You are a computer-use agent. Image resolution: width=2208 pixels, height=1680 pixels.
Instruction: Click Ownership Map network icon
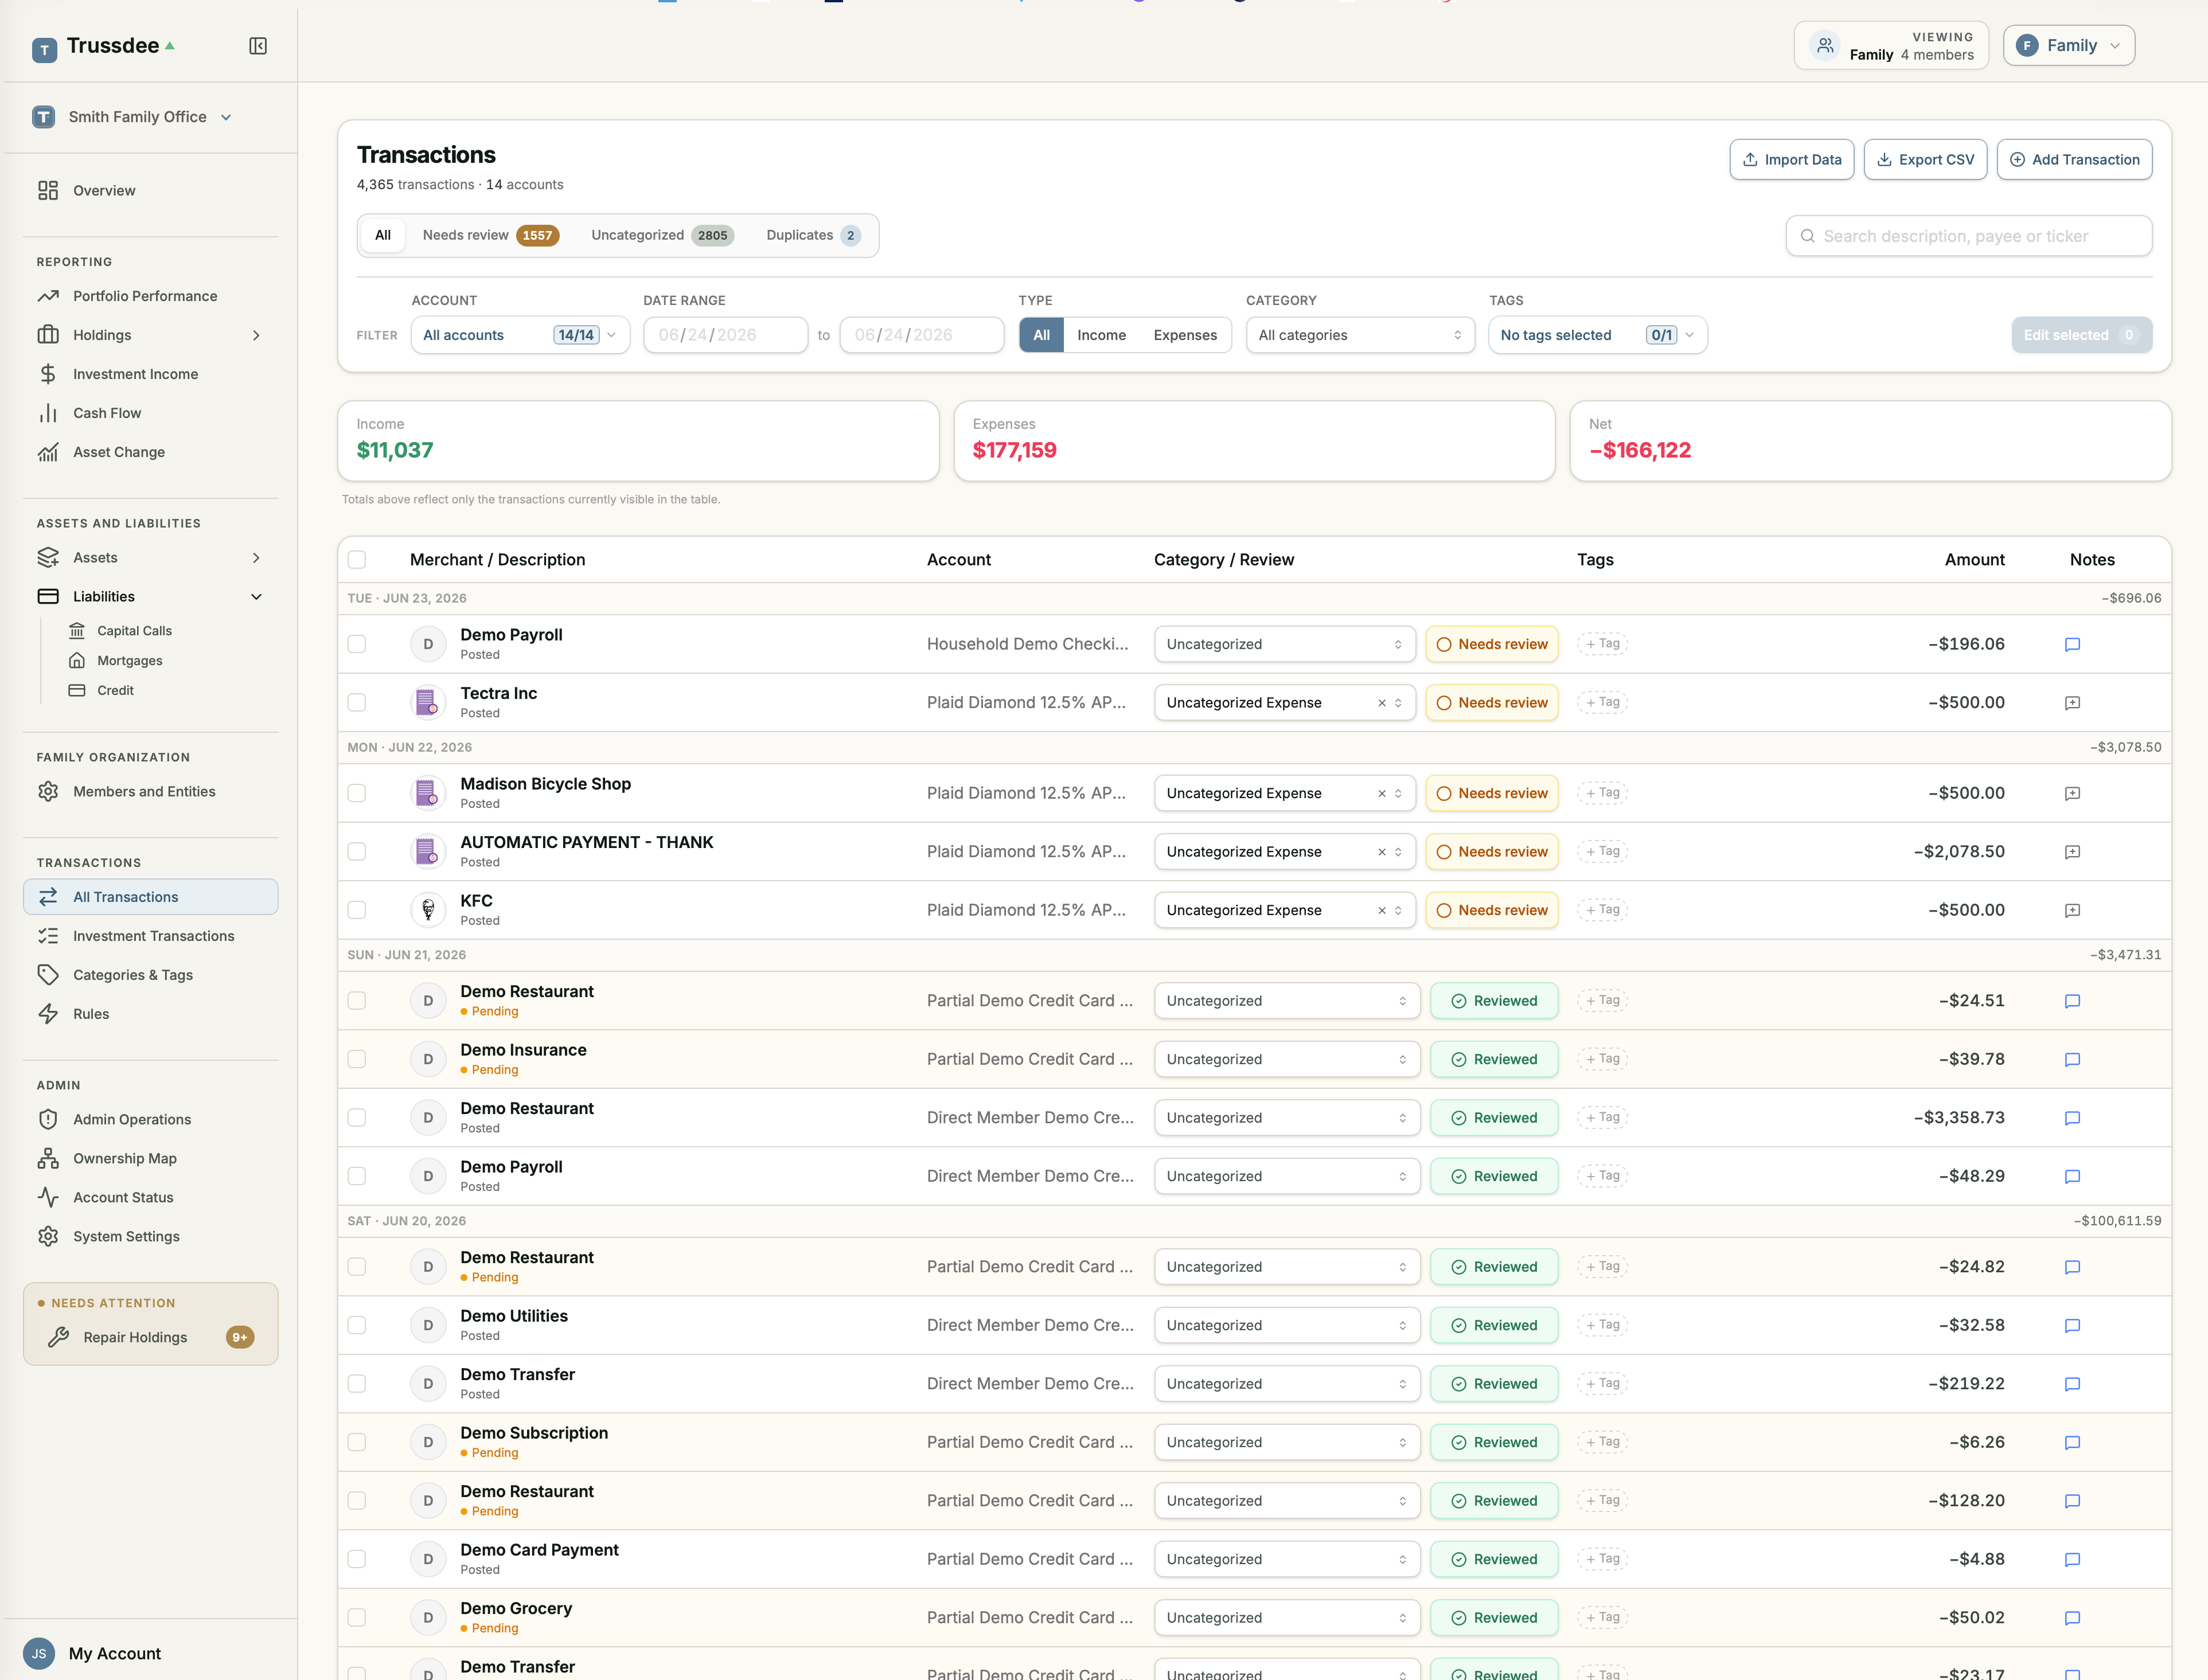tap(48, 1158)
